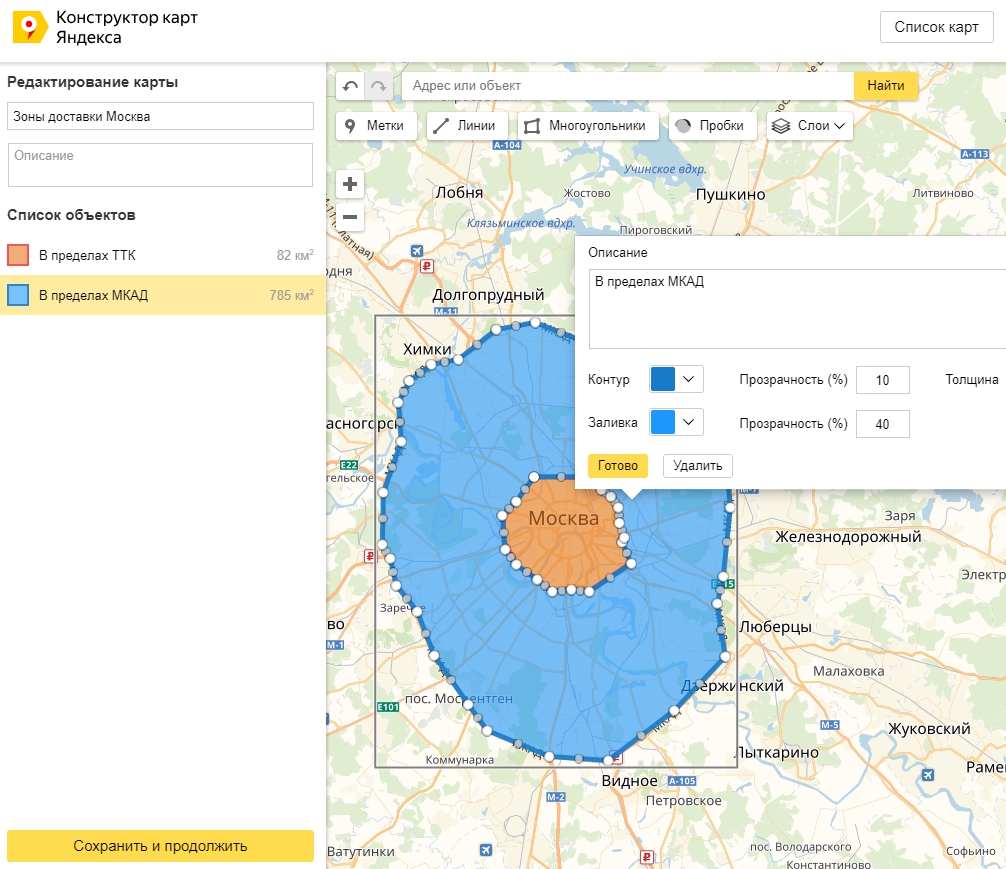This screenshot has height=869, width=1006.
Task: Select the Линии line tool
Action: coord(468,126)
